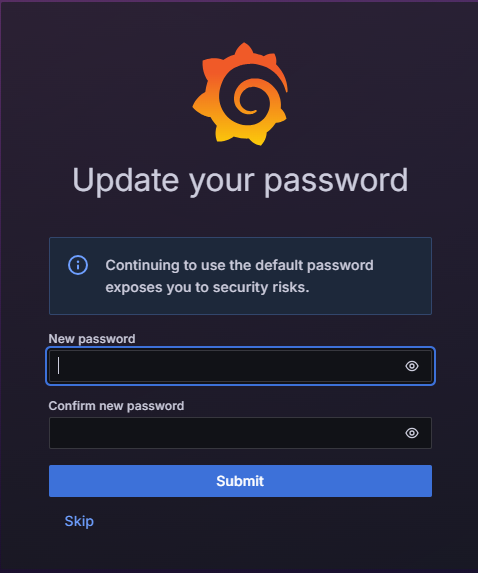Click the blue info circle icon
478x573 pixels.
(x=78, y=265)
